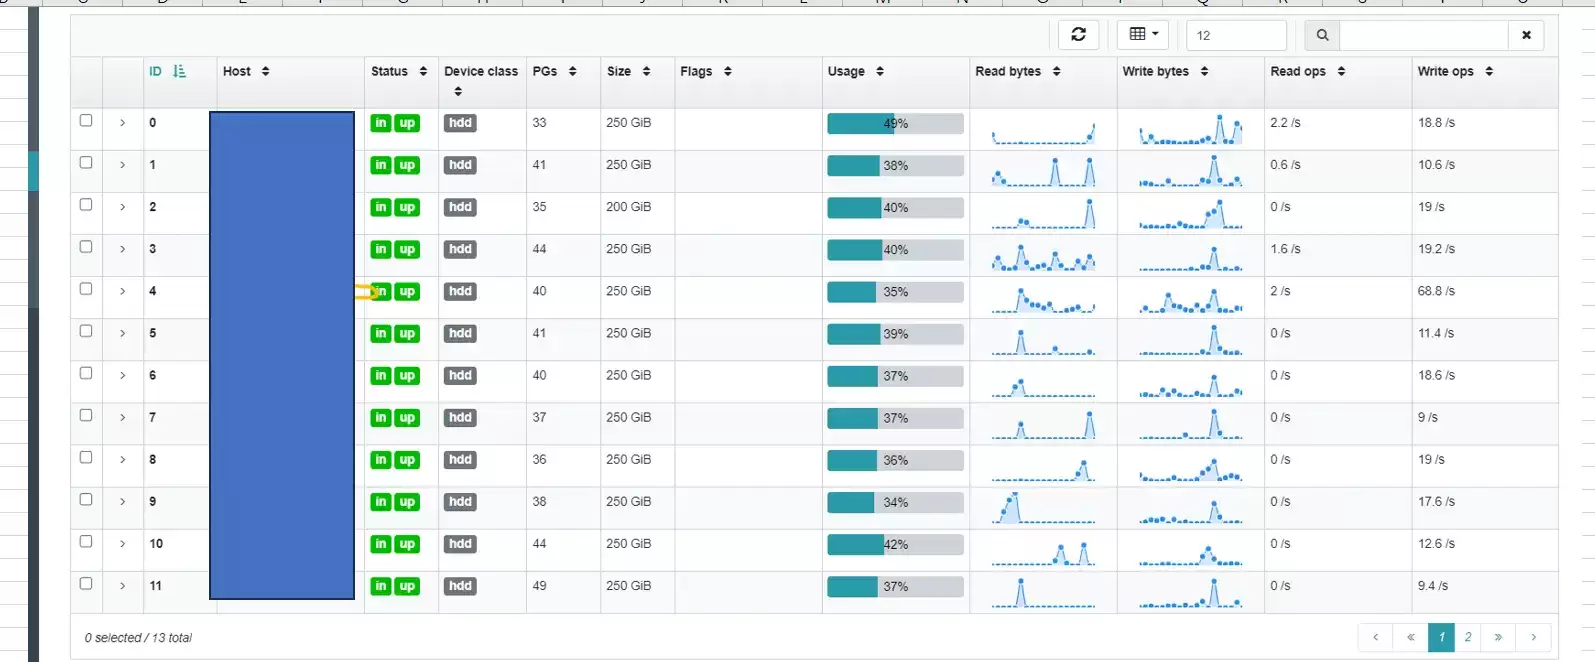Select the checkbox for OSD 5
Image resolution: width=1595 pixels, height=662 pixels.
pyautogui.click(x=86, y=330)
